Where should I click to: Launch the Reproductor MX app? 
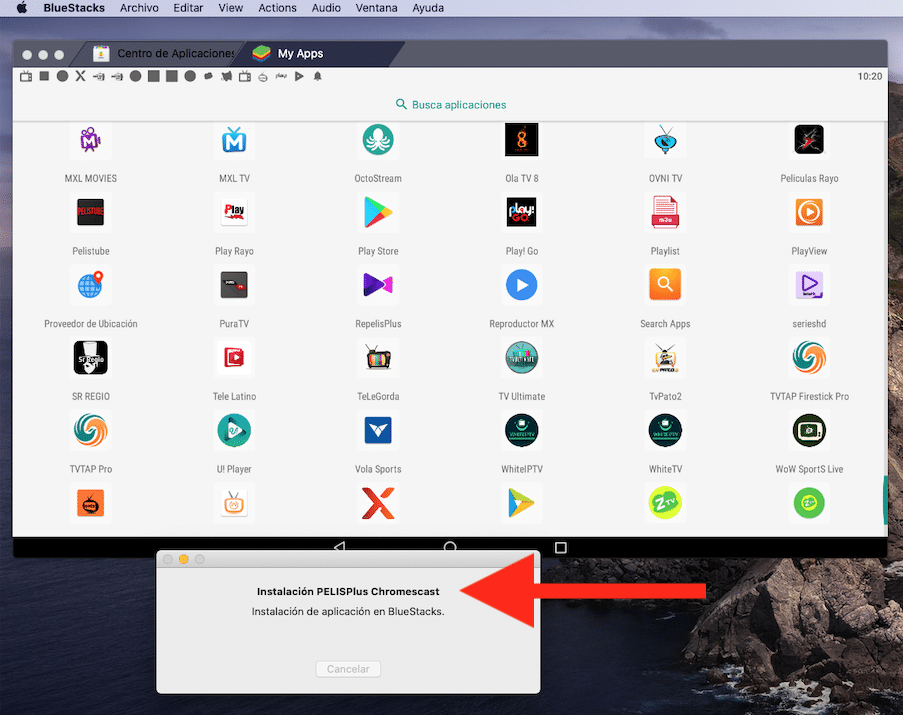pyautogui.click(x=521, y=285)
